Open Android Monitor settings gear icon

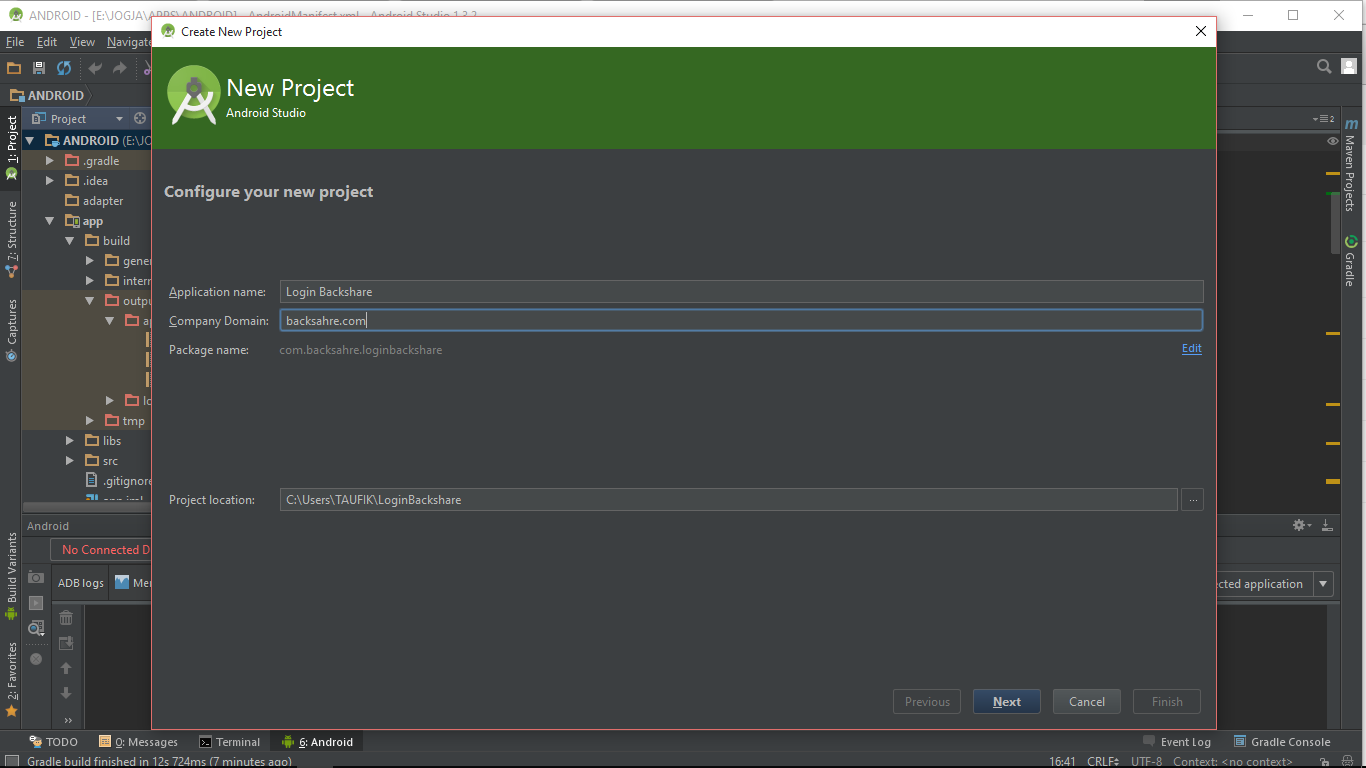click(1300, 524)
